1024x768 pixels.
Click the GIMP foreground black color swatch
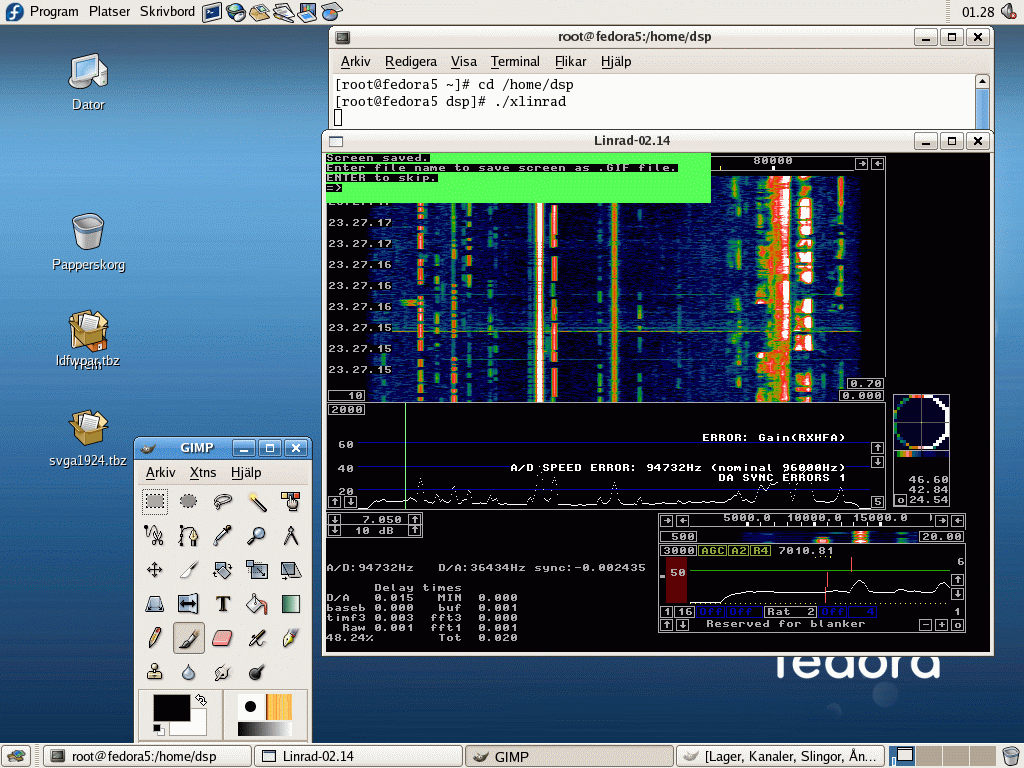pyautogui.click(x=172, y=708)
